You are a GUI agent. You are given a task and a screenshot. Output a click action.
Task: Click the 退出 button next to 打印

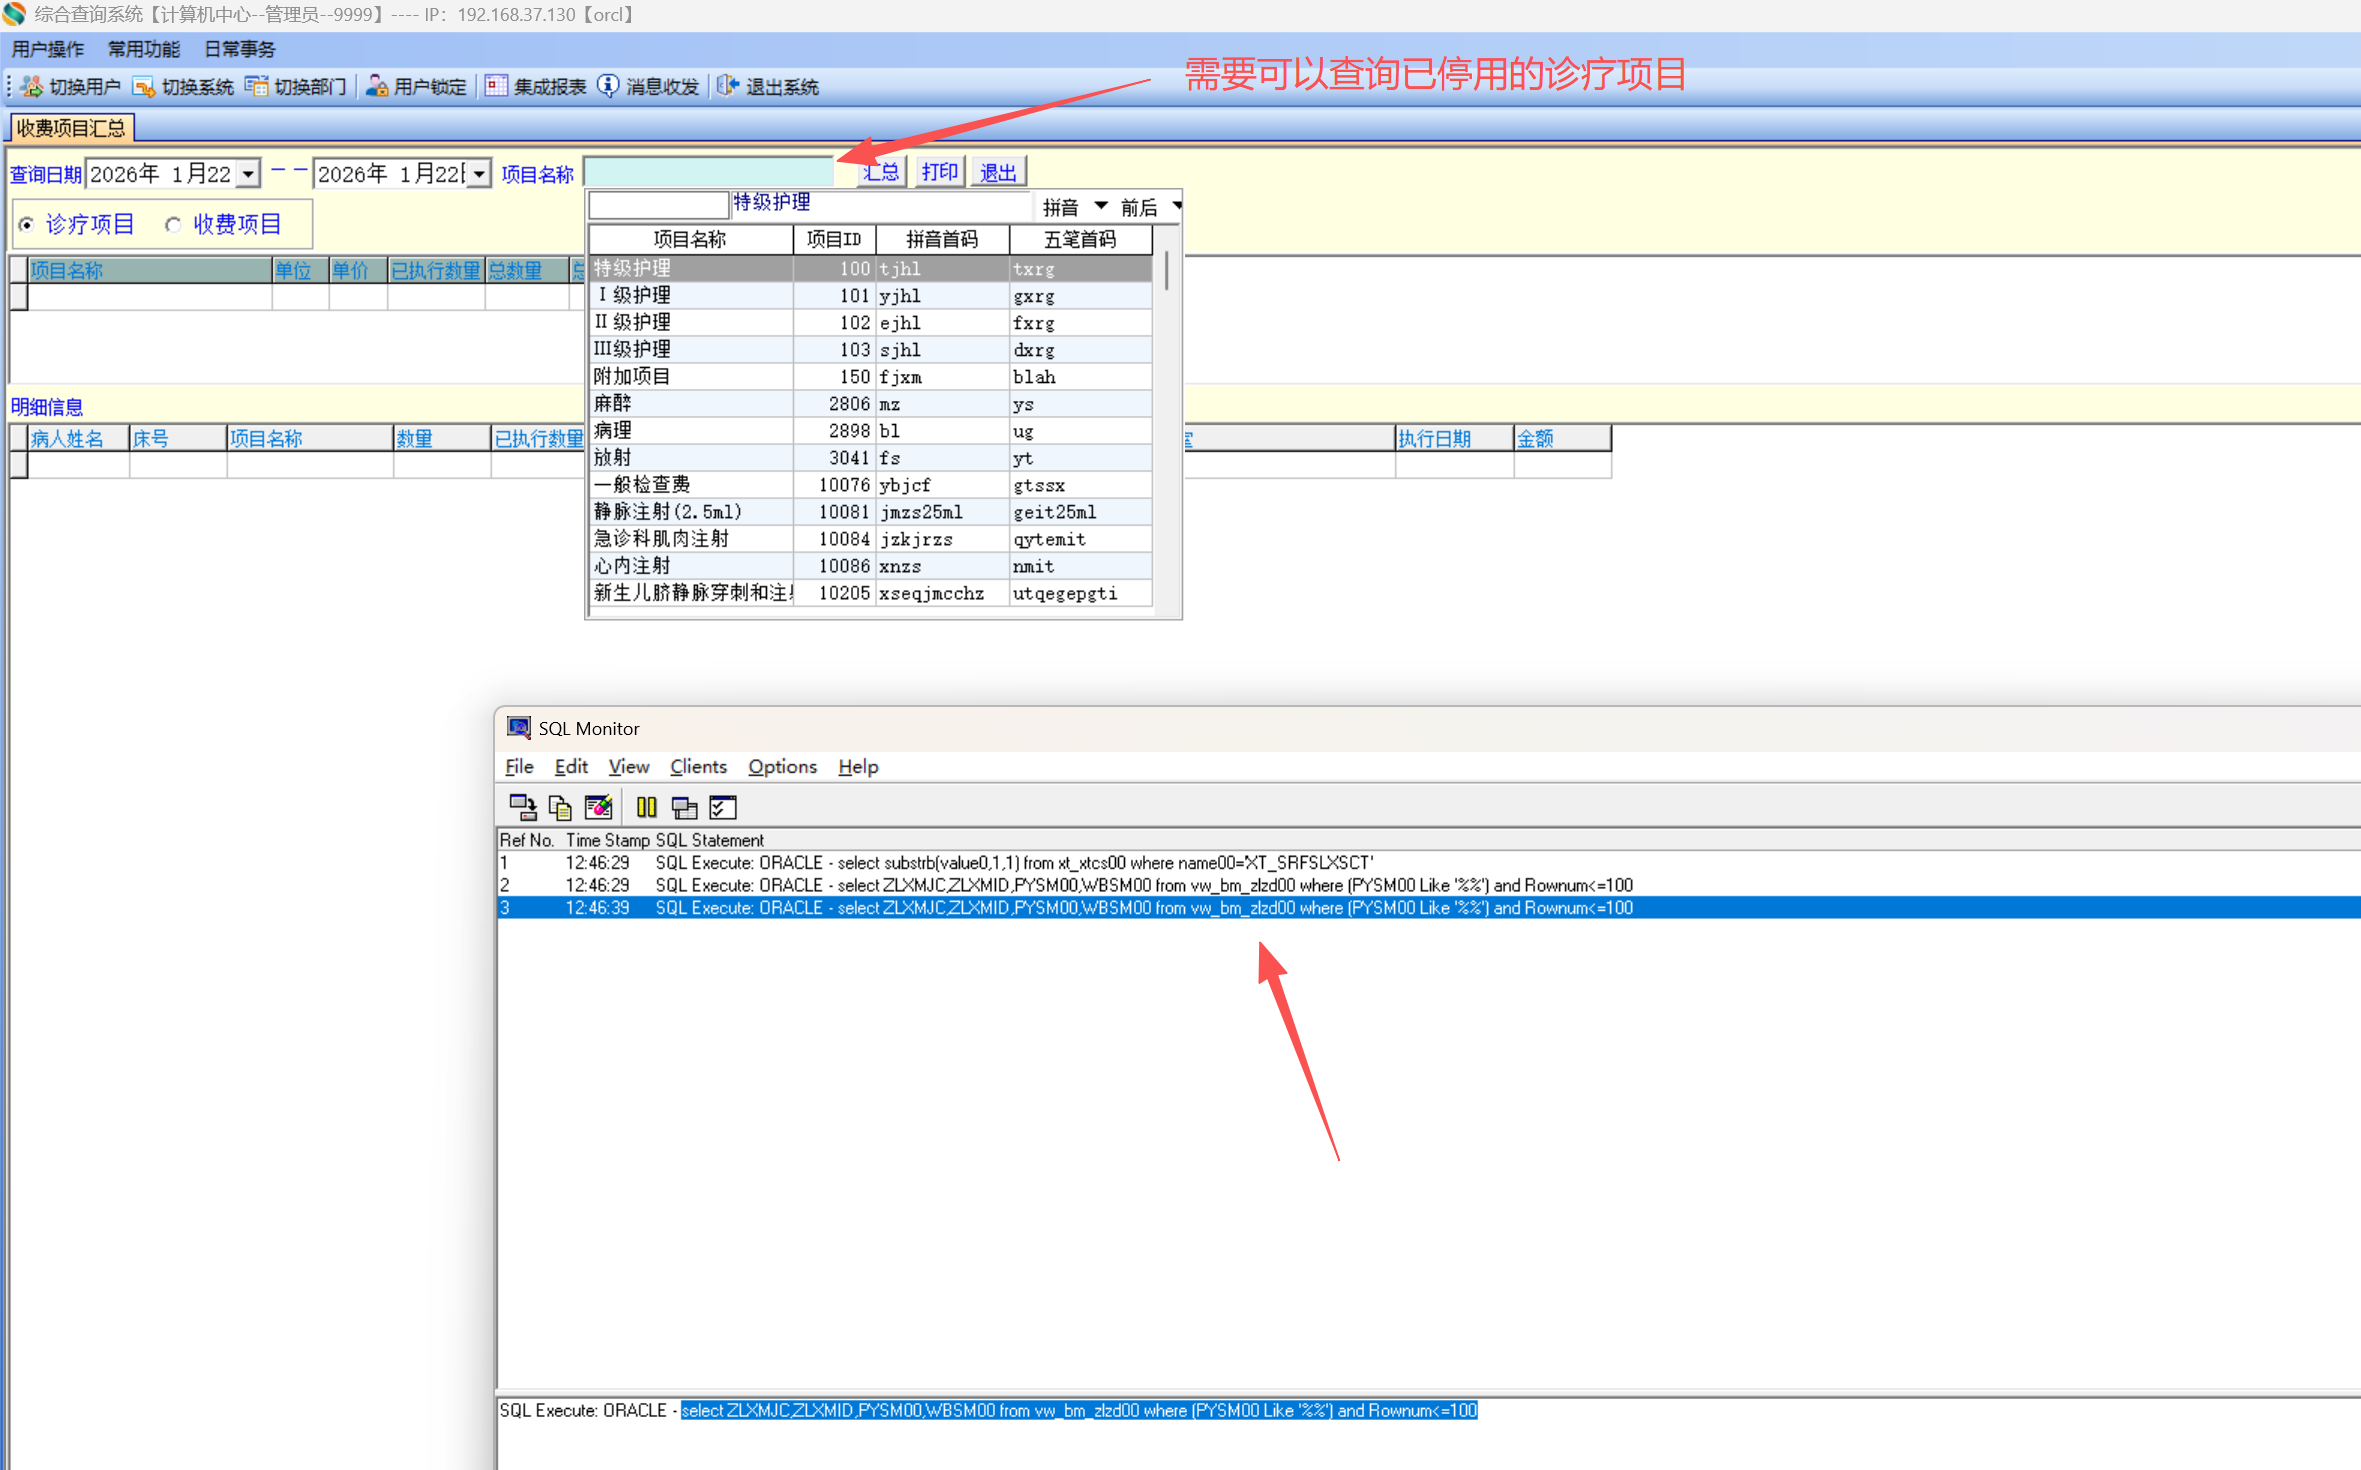pos(998,172)
